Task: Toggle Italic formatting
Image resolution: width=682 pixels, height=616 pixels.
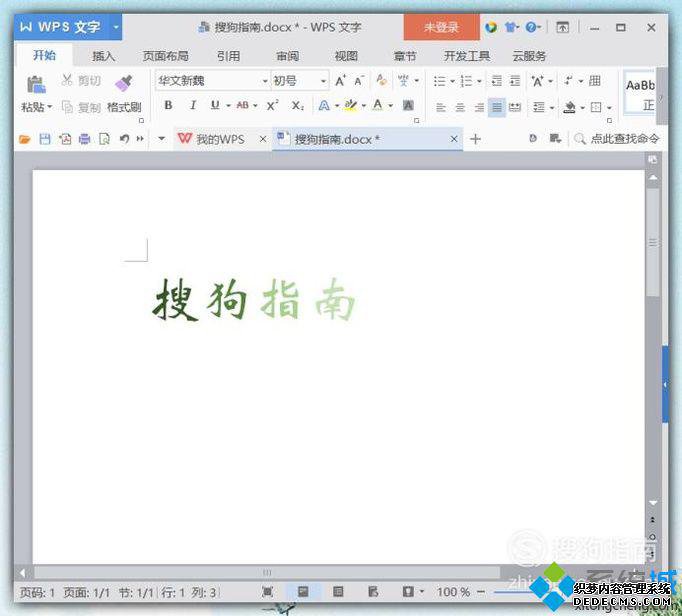Action: pyautogui.click(x=193, y=105)
